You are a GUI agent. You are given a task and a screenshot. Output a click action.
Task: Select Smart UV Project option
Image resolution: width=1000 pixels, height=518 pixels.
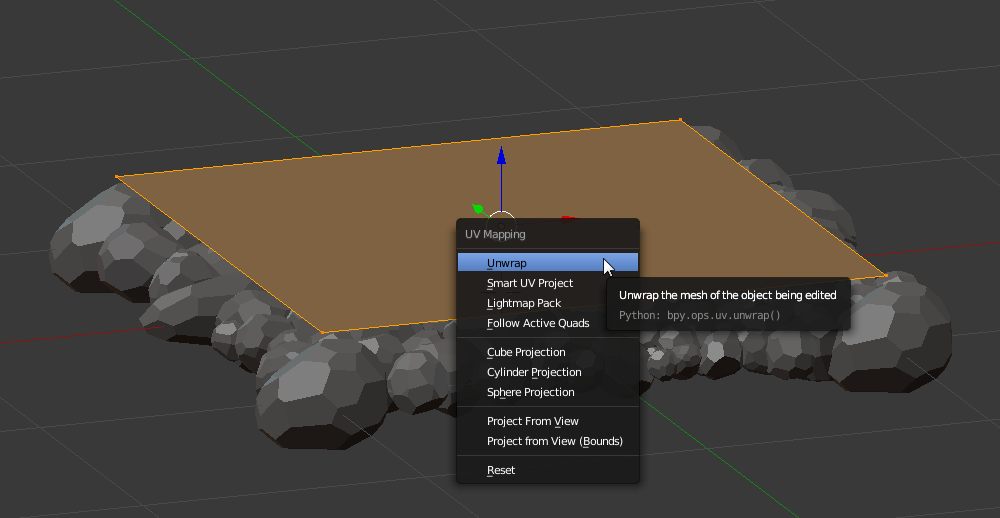529,284
